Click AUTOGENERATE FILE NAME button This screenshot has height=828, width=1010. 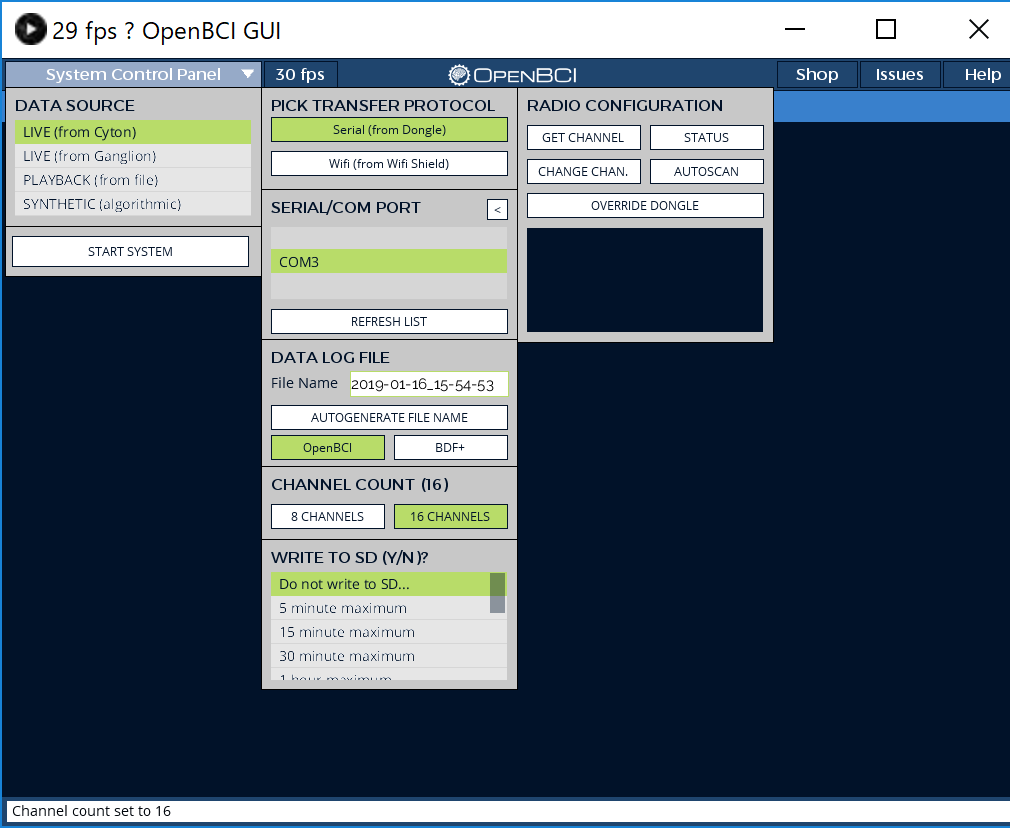[x=389, y=418]
